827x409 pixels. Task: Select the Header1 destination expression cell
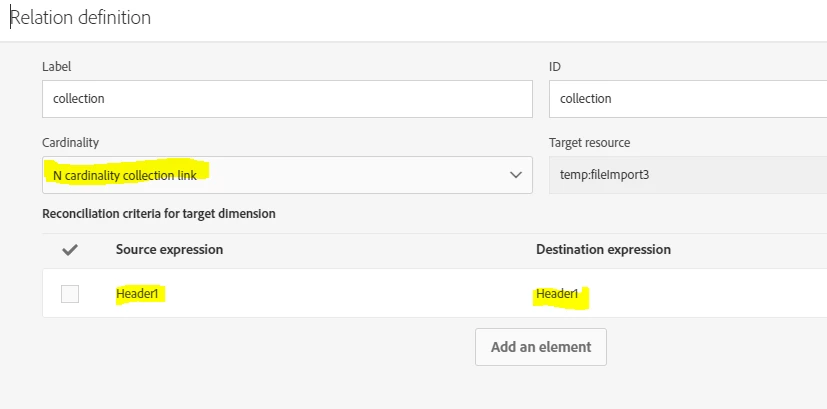point(559,294)
